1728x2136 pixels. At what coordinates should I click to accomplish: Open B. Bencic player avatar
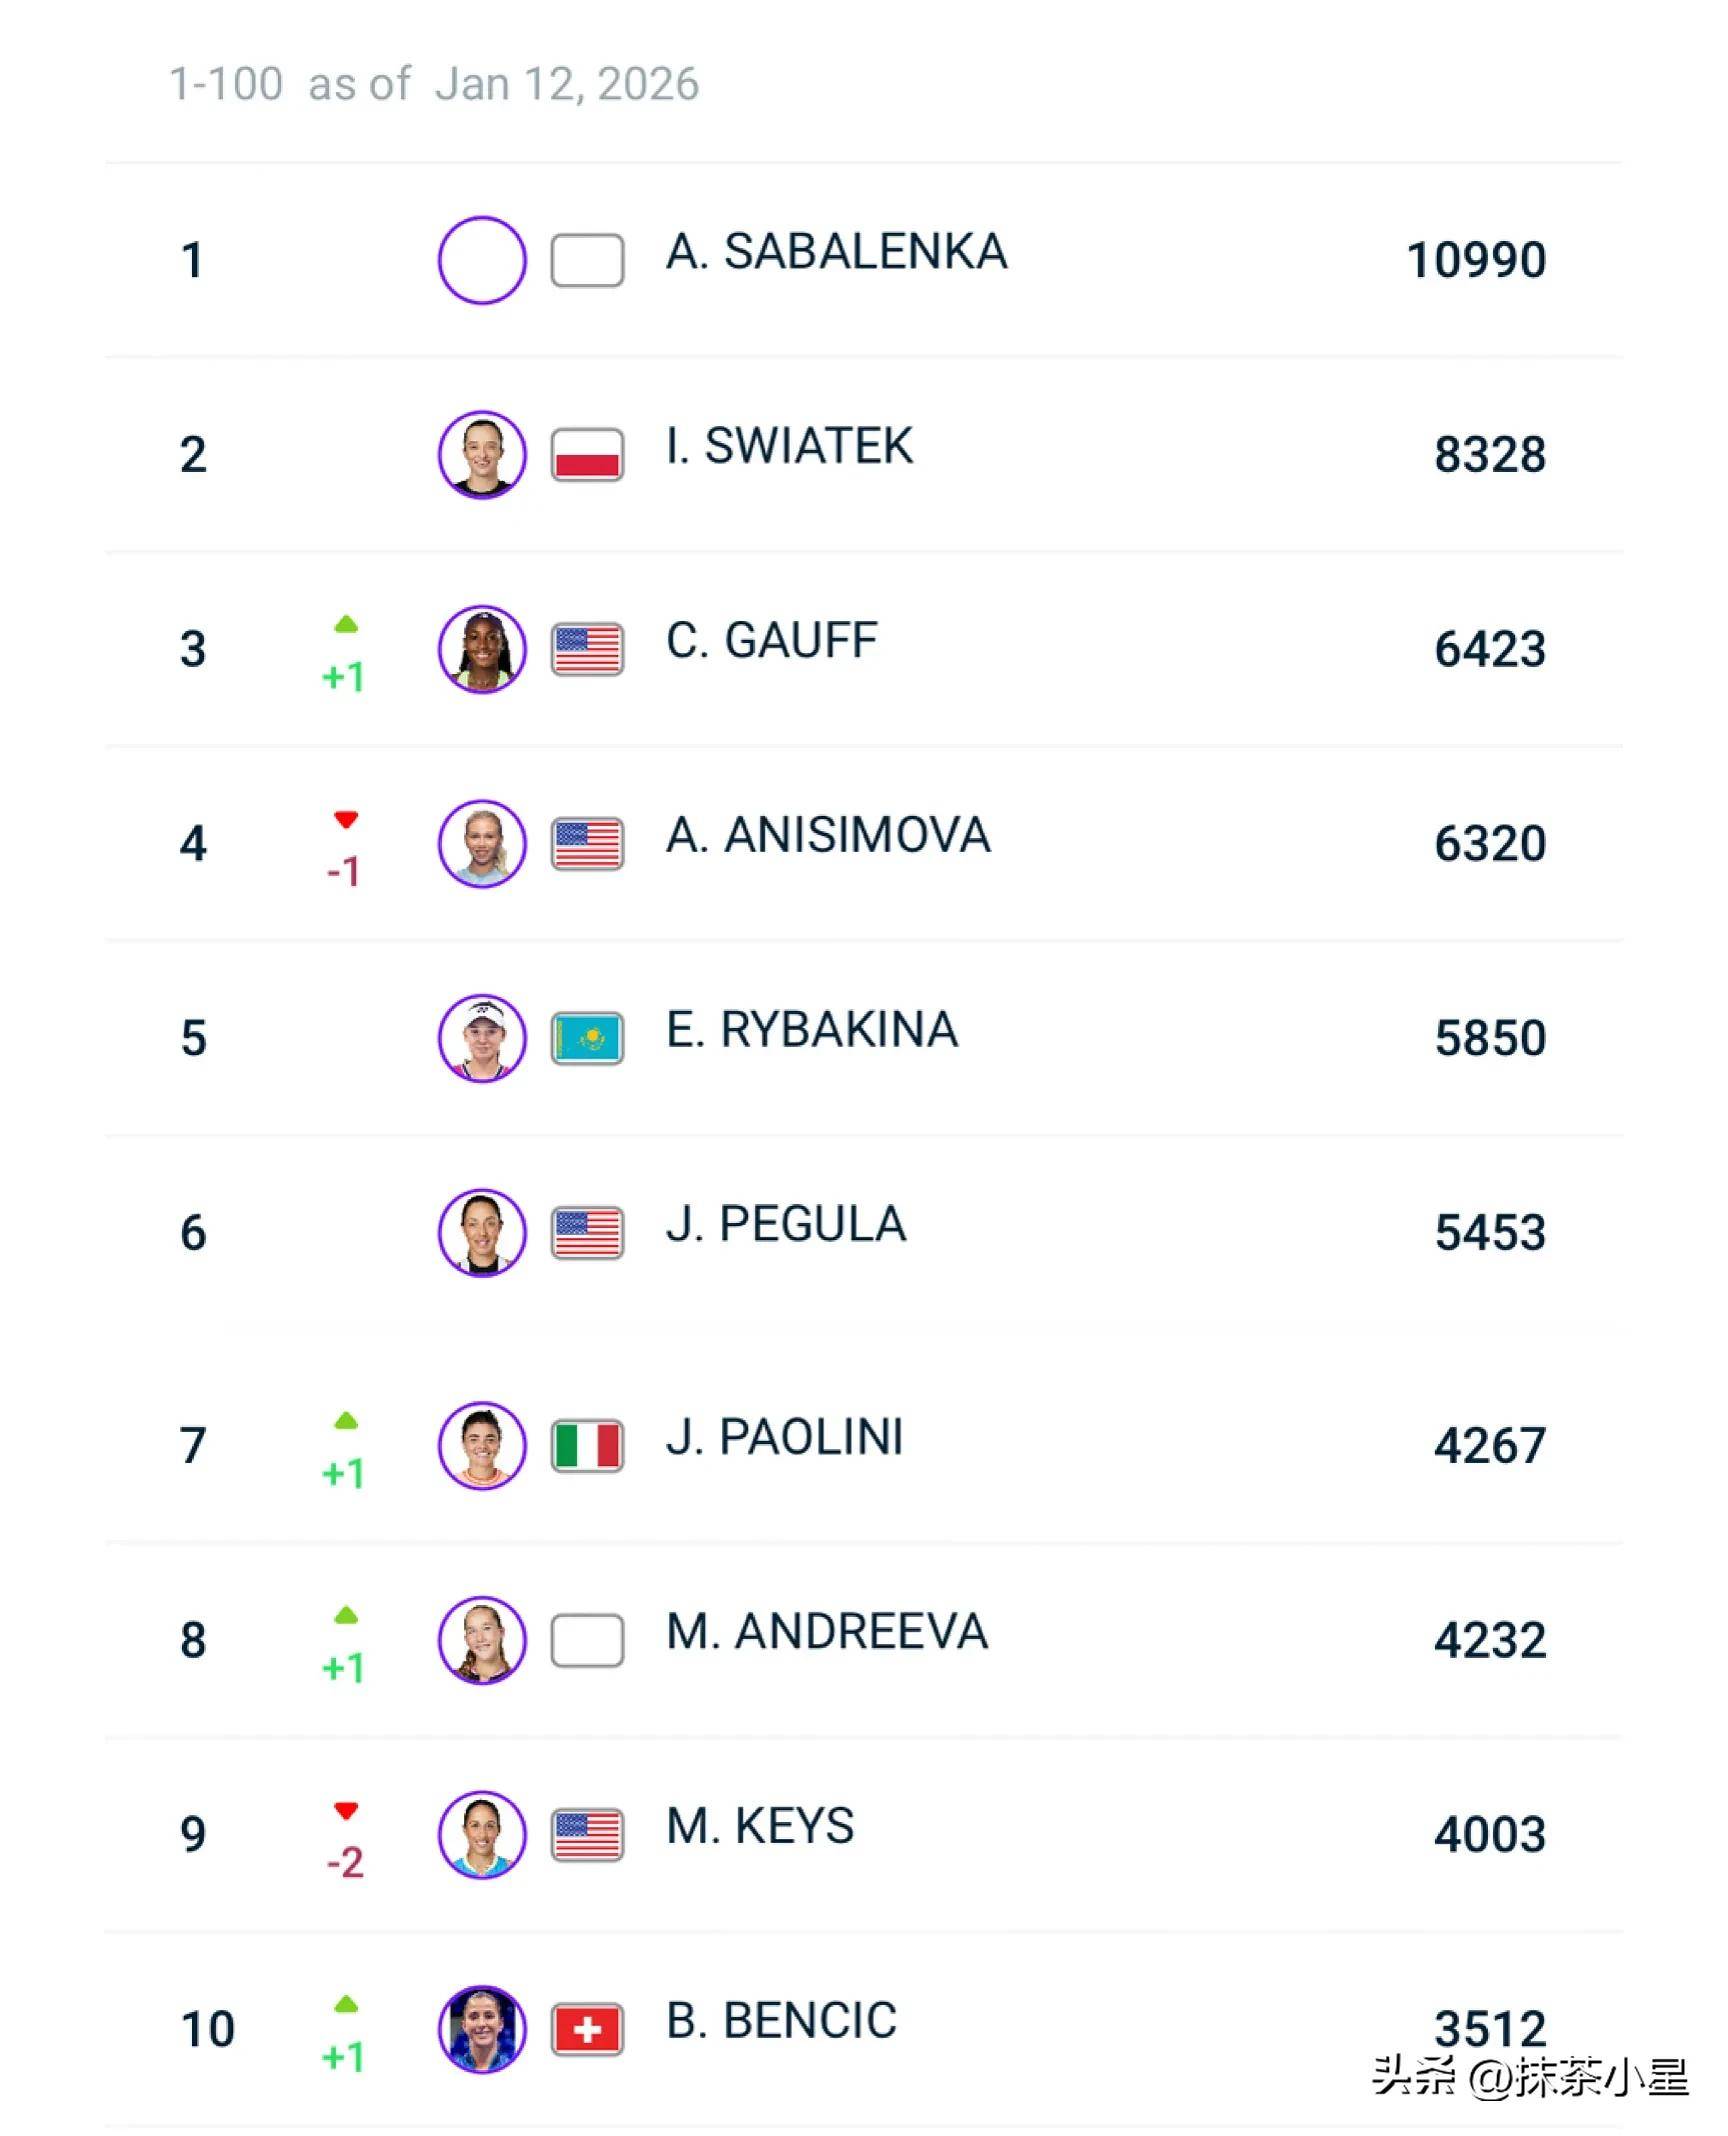point(482,2029)
